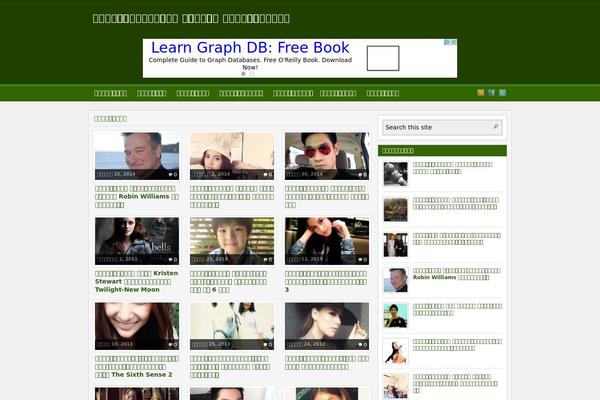Screen dimensions: 600x400
Task: Open the smiling young boy thumbnail
Action: pyautogui.click(x=232, y=241)
